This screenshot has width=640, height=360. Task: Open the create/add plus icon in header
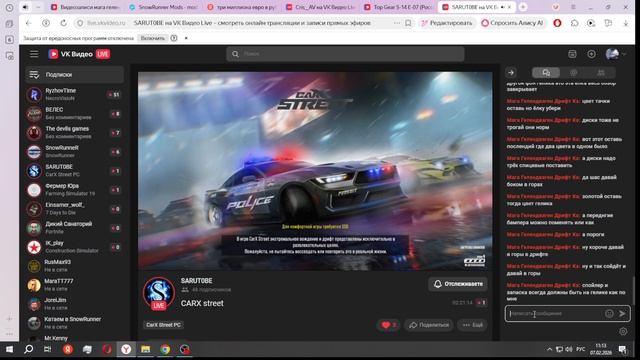coord(591,54)
